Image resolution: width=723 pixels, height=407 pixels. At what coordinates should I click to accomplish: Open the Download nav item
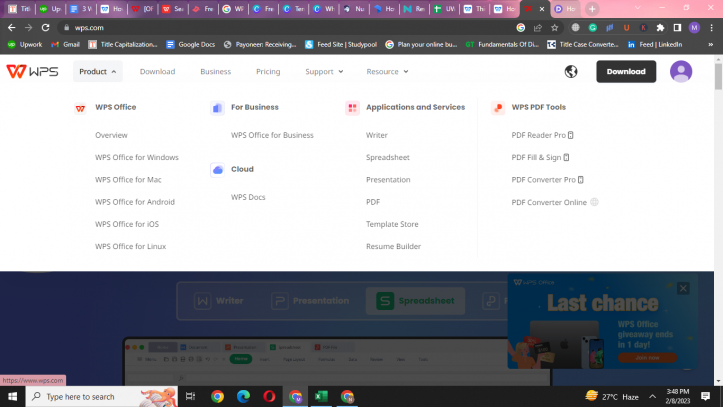(158, 71)
